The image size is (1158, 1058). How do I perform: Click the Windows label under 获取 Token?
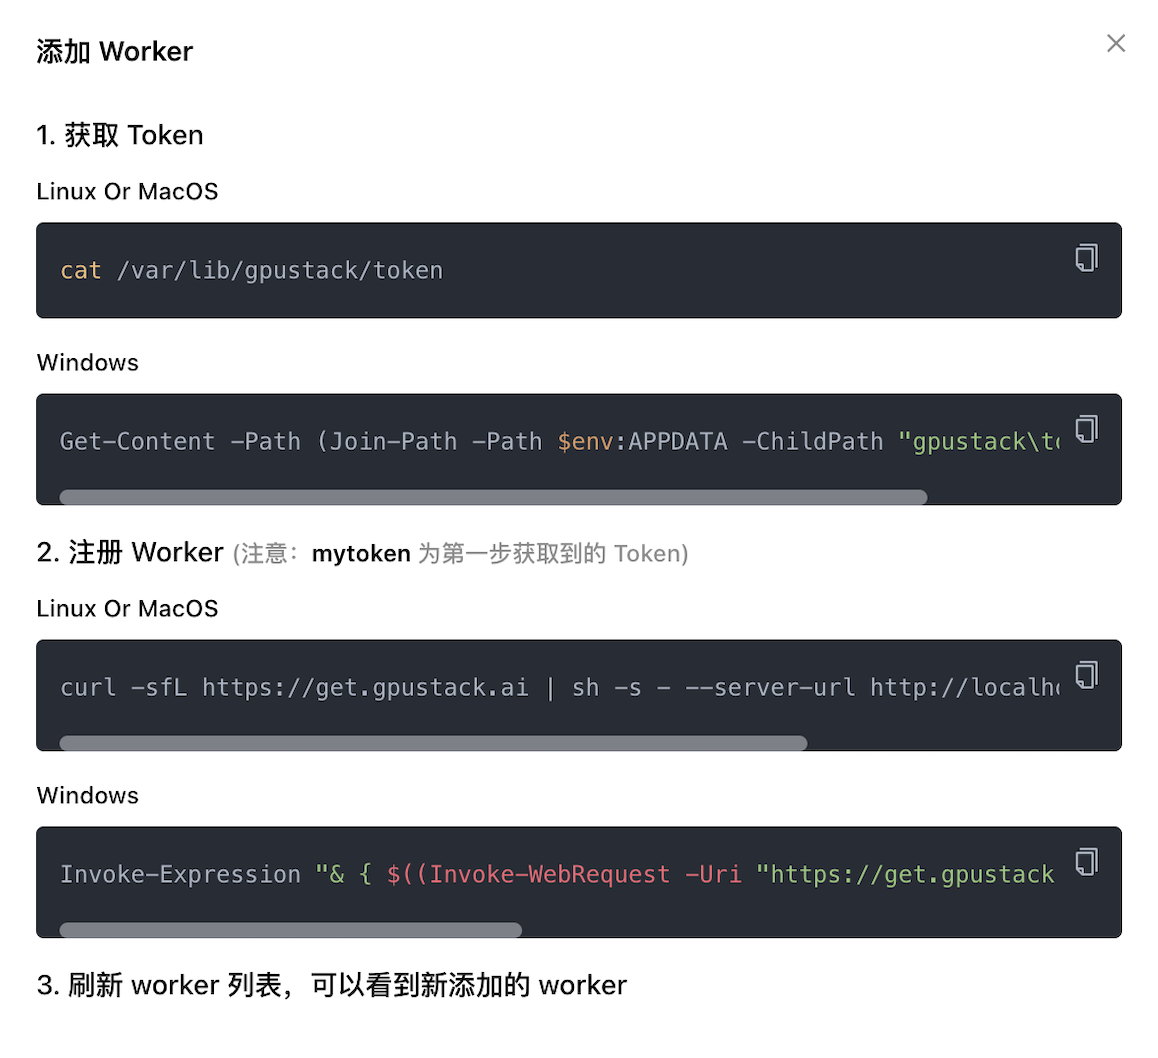click(x=88, y=363)
